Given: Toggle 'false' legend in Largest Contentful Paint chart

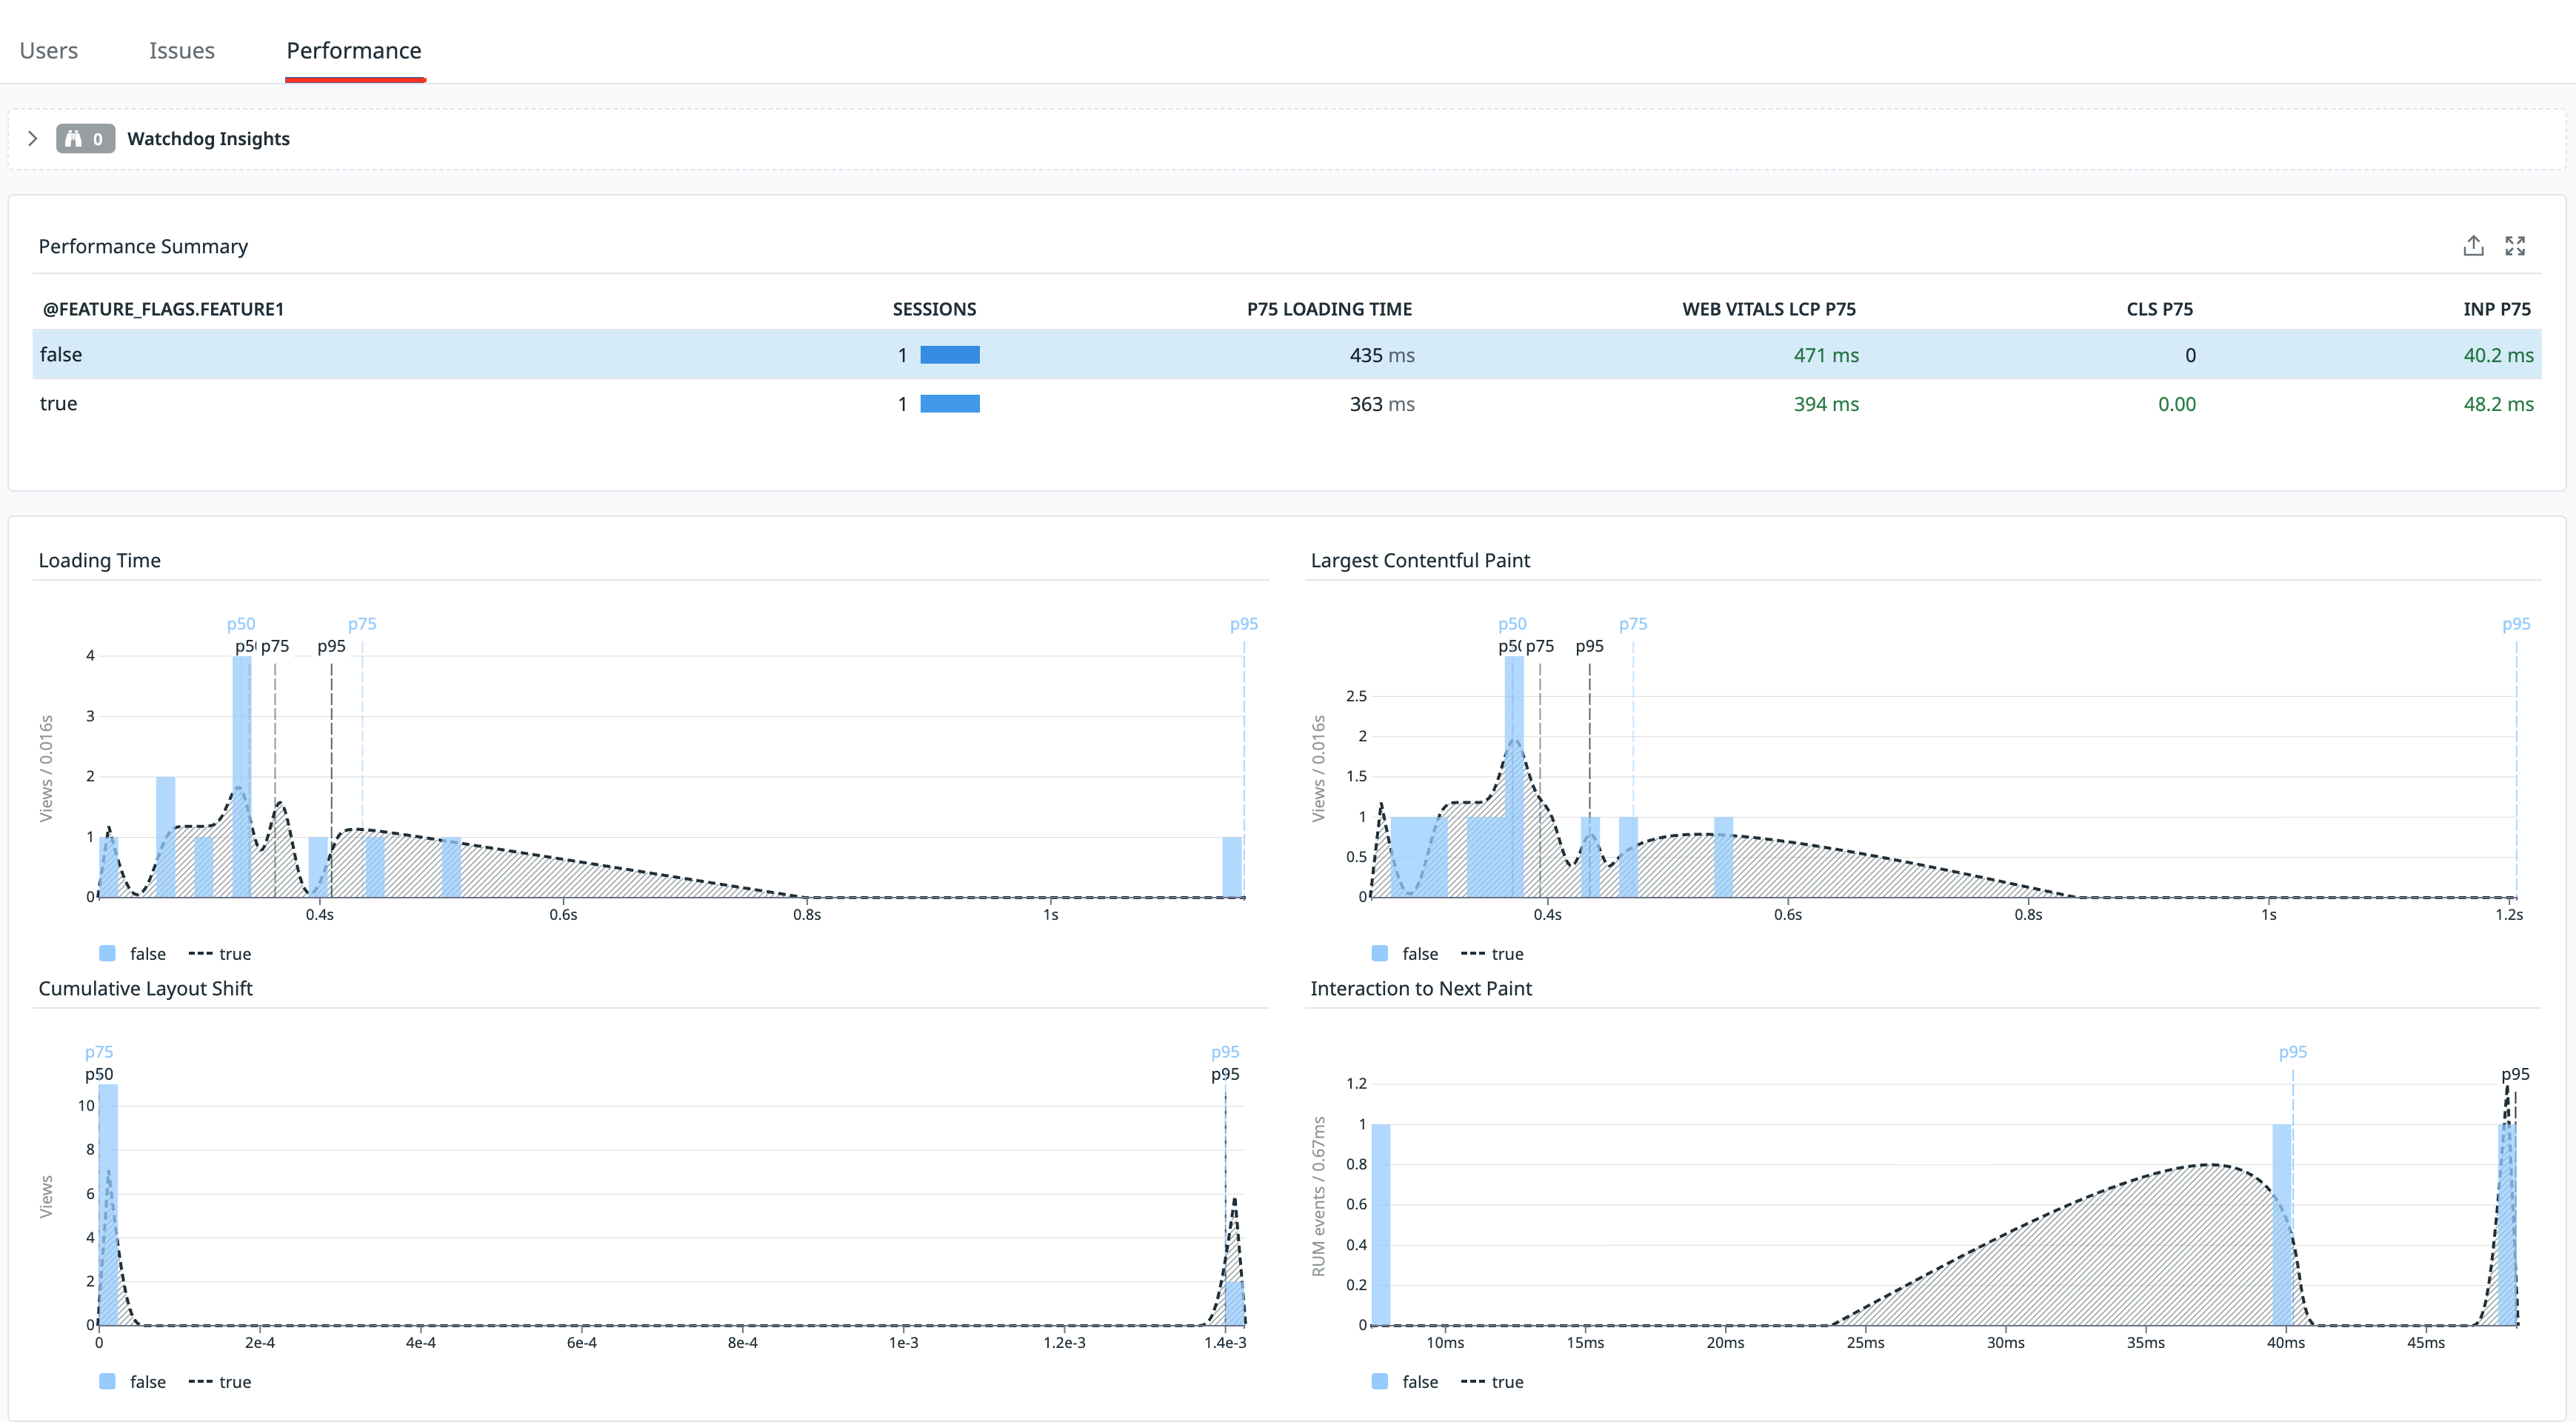Looking at the screenshot, I should tap(1418, 954).
